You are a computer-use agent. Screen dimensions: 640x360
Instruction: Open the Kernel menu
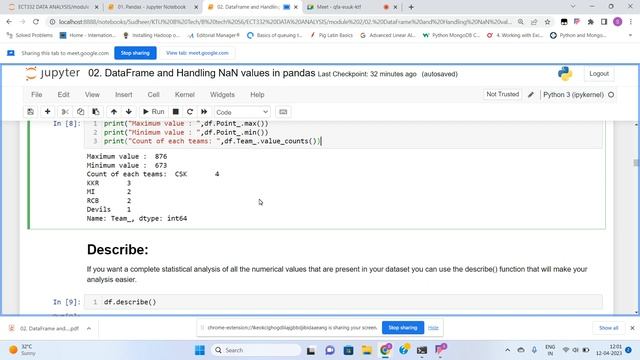coord(184,95)
